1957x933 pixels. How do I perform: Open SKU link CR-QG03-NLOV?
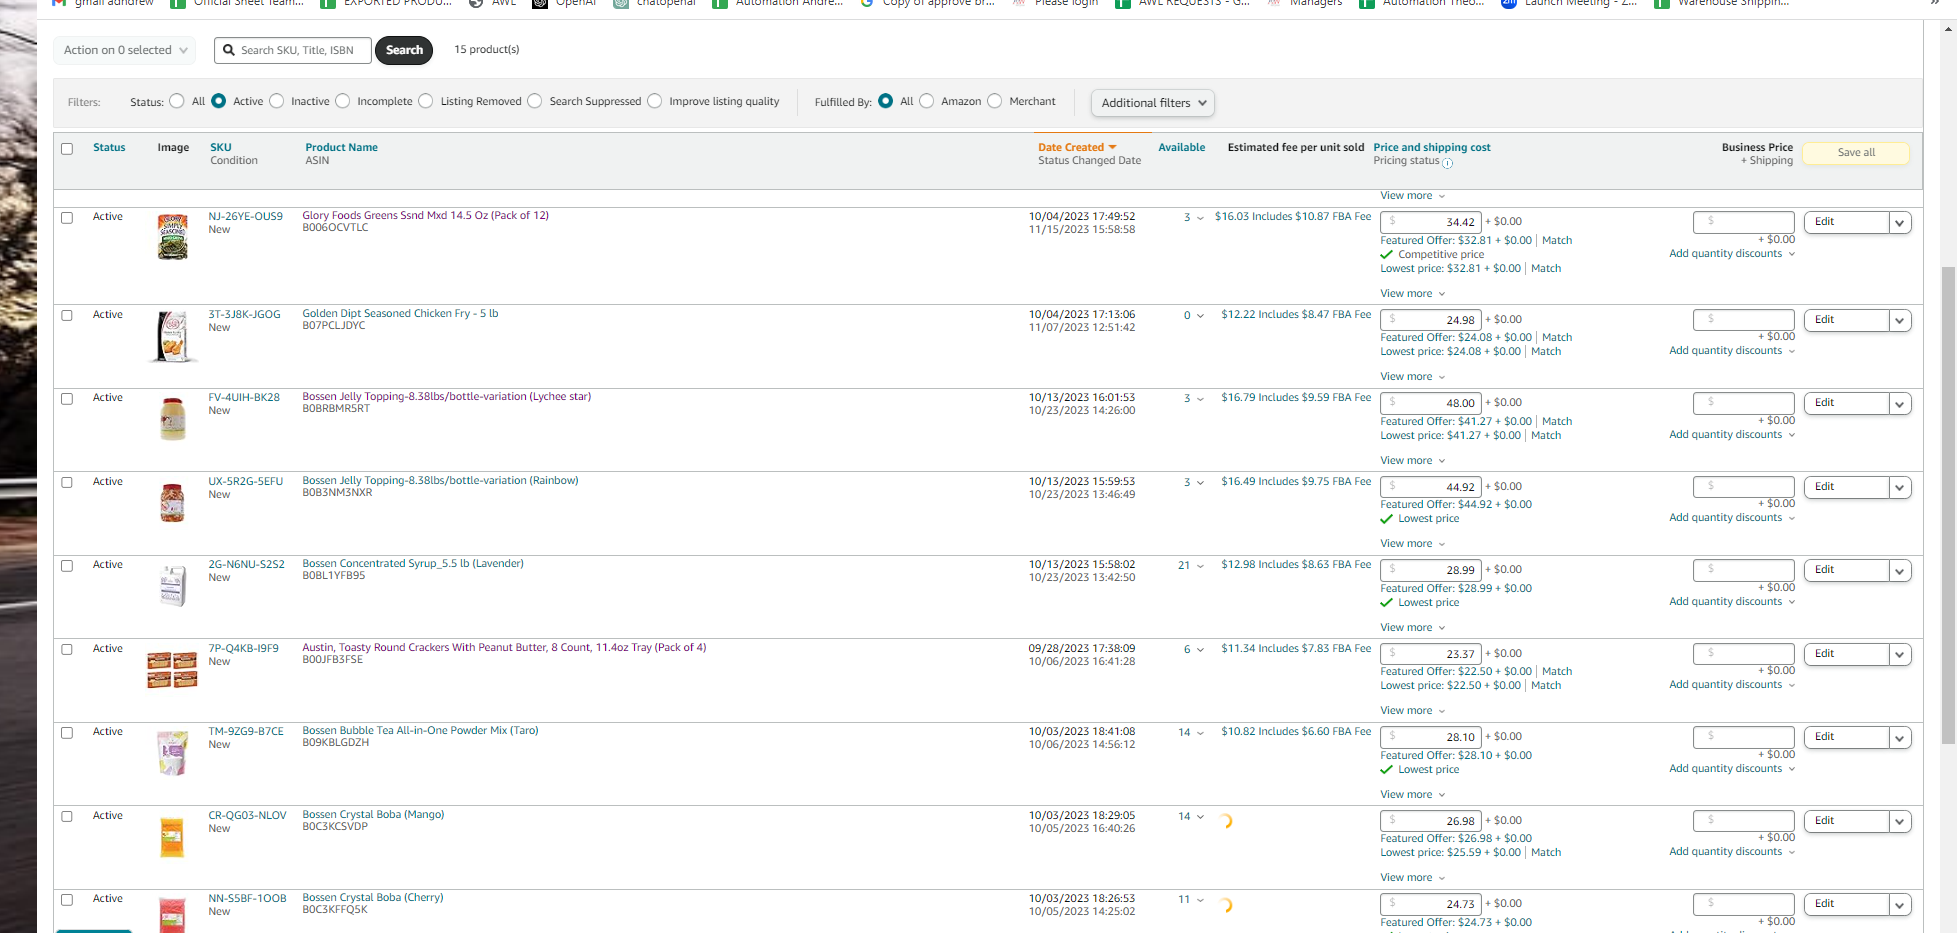tap(247, 816)
